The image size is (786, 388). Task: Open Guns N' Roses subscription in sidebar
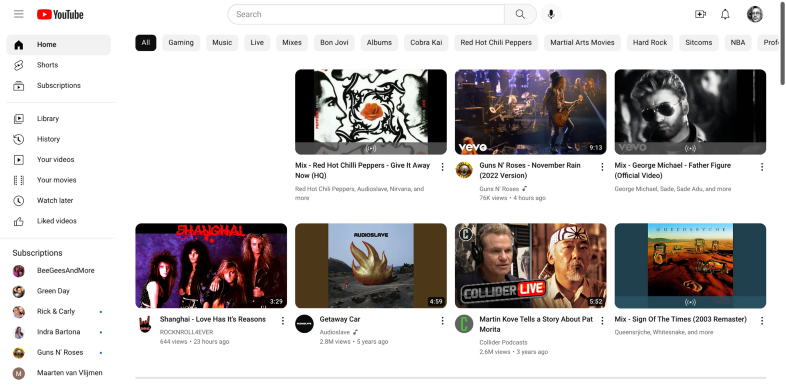(59, 352)
